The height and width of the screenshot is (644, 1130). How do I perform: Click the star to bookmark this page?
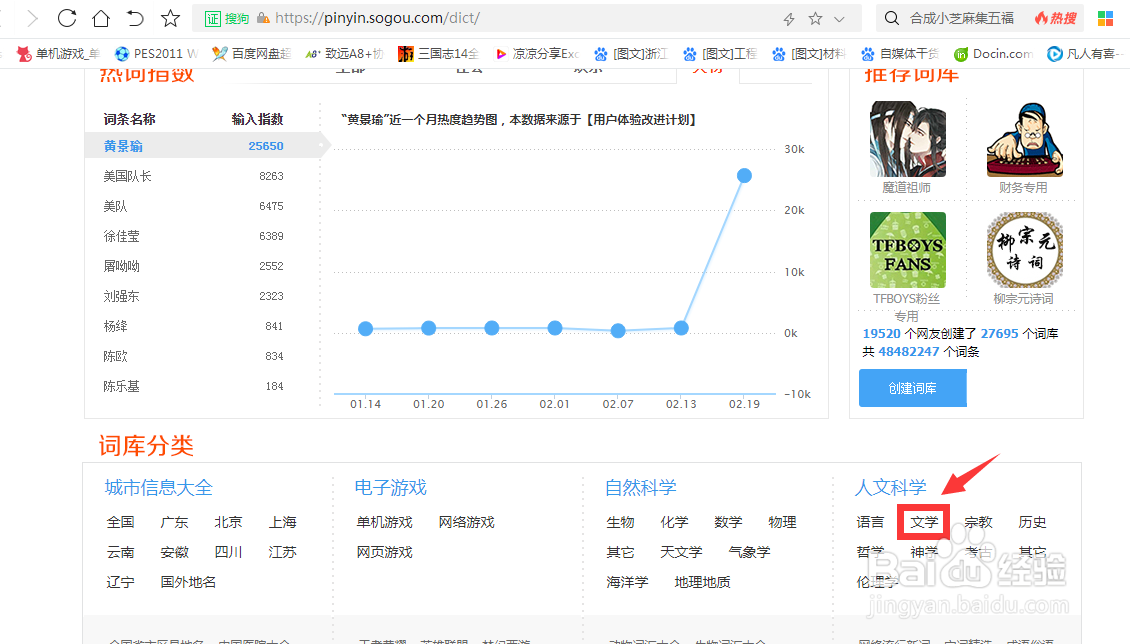point(170,17)
